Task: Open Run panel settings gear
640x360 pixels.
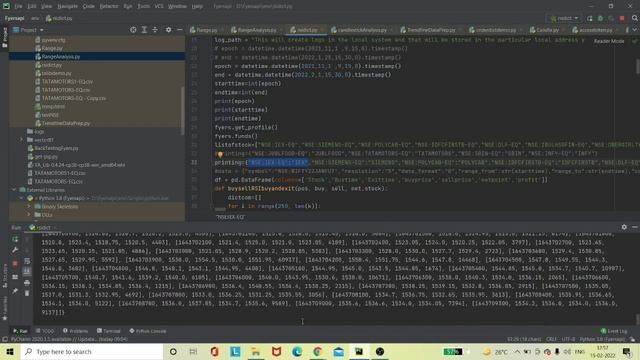Action: 624,227
